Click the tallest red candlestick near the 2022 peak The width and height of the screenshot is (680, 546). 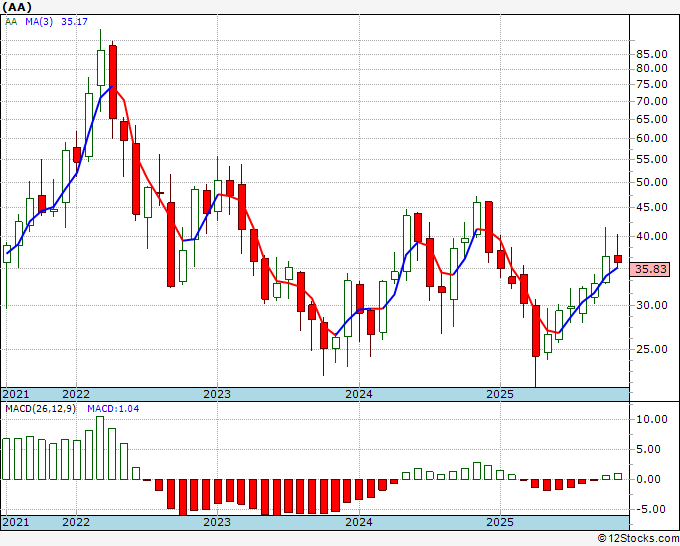pyautogui.click(x=113, y=82)
